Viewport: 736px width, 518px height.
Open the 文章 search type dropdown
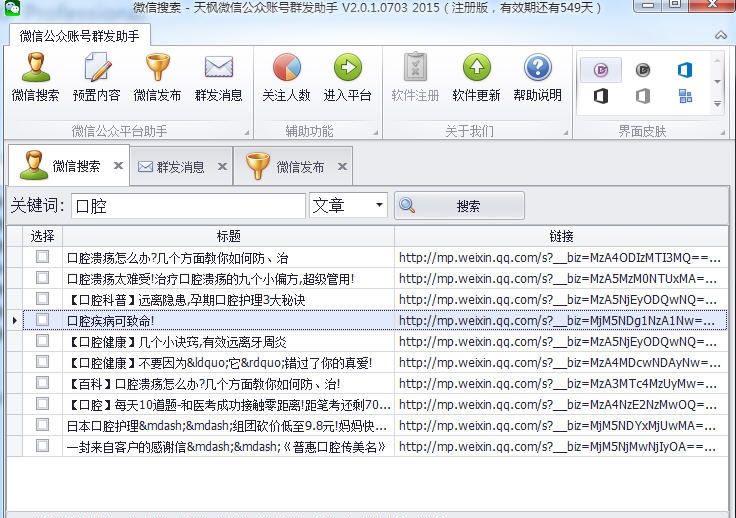(379, 205)
